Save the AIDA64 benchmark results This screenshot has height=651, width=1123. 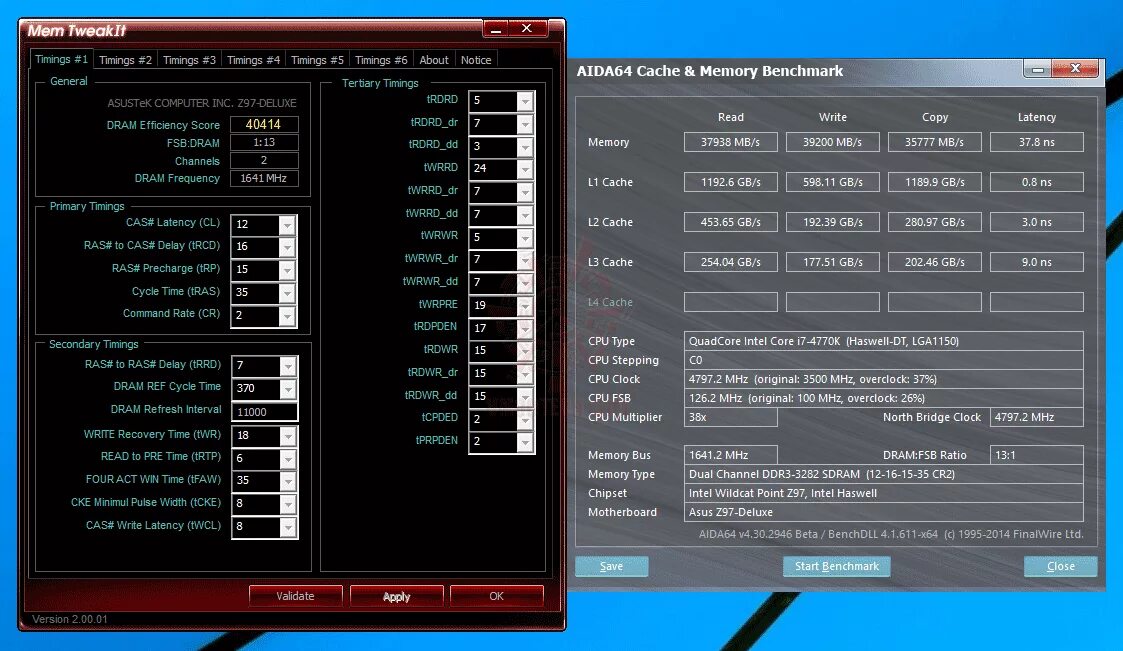[611, 566]
